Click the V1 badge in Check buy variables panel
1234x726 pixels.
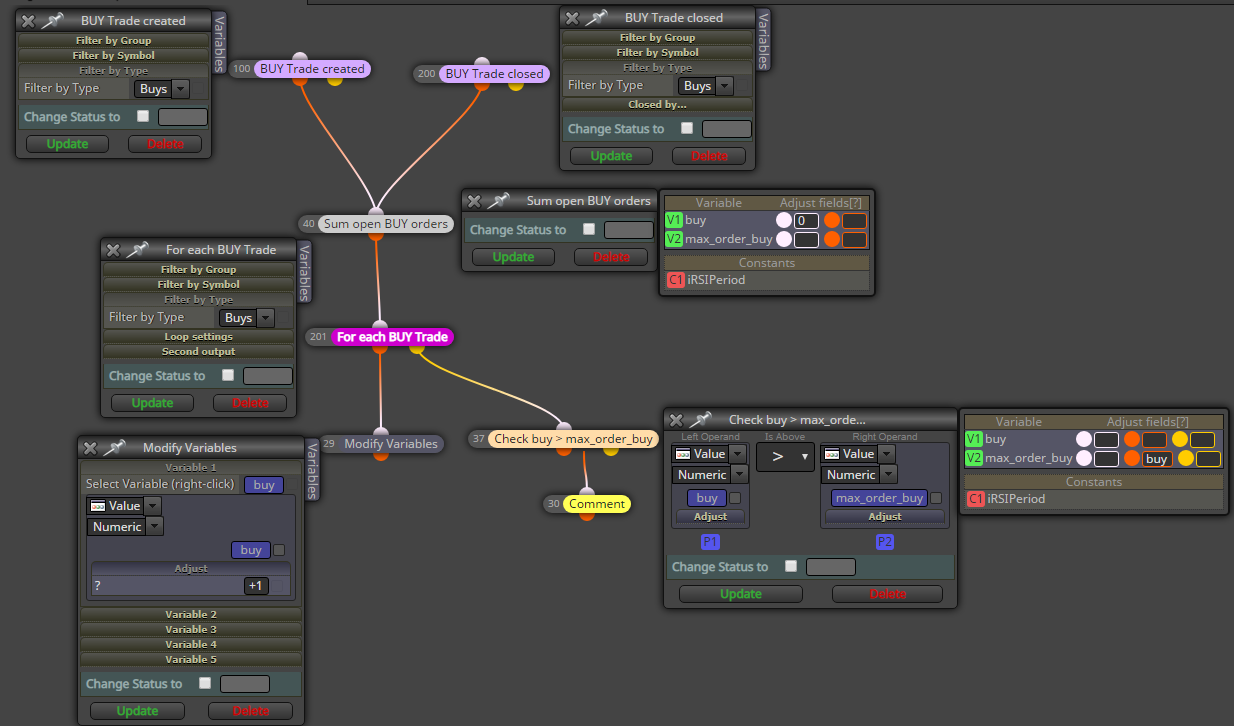[974, 439]
